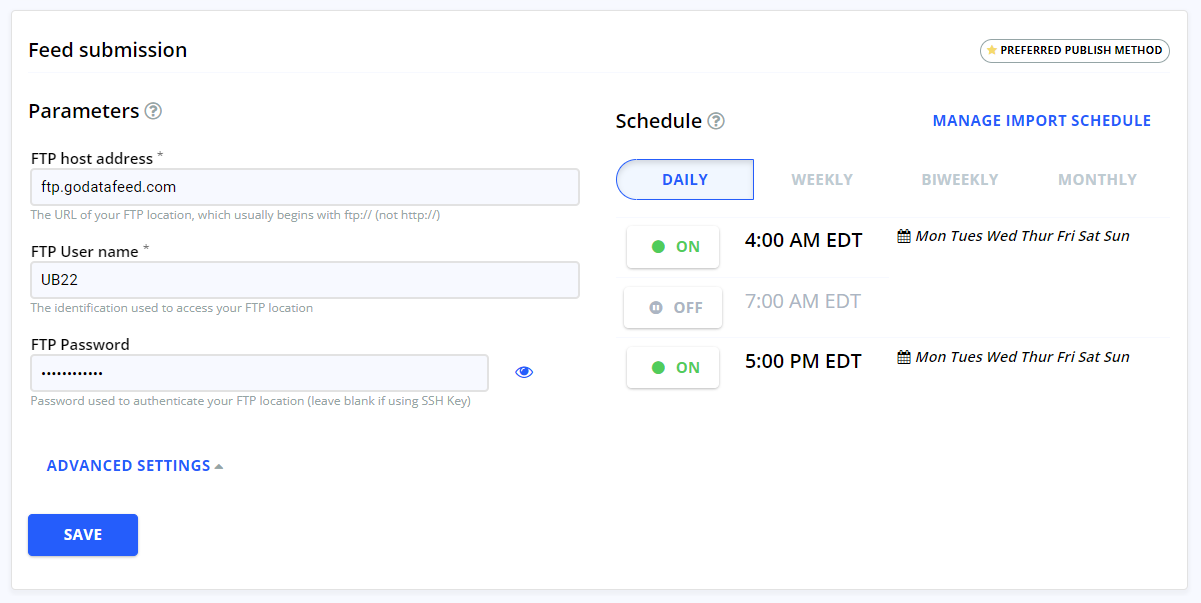Click the calendar icon beside 4:00 AM EDT
1201x603 pixels.
pos(904,236)
